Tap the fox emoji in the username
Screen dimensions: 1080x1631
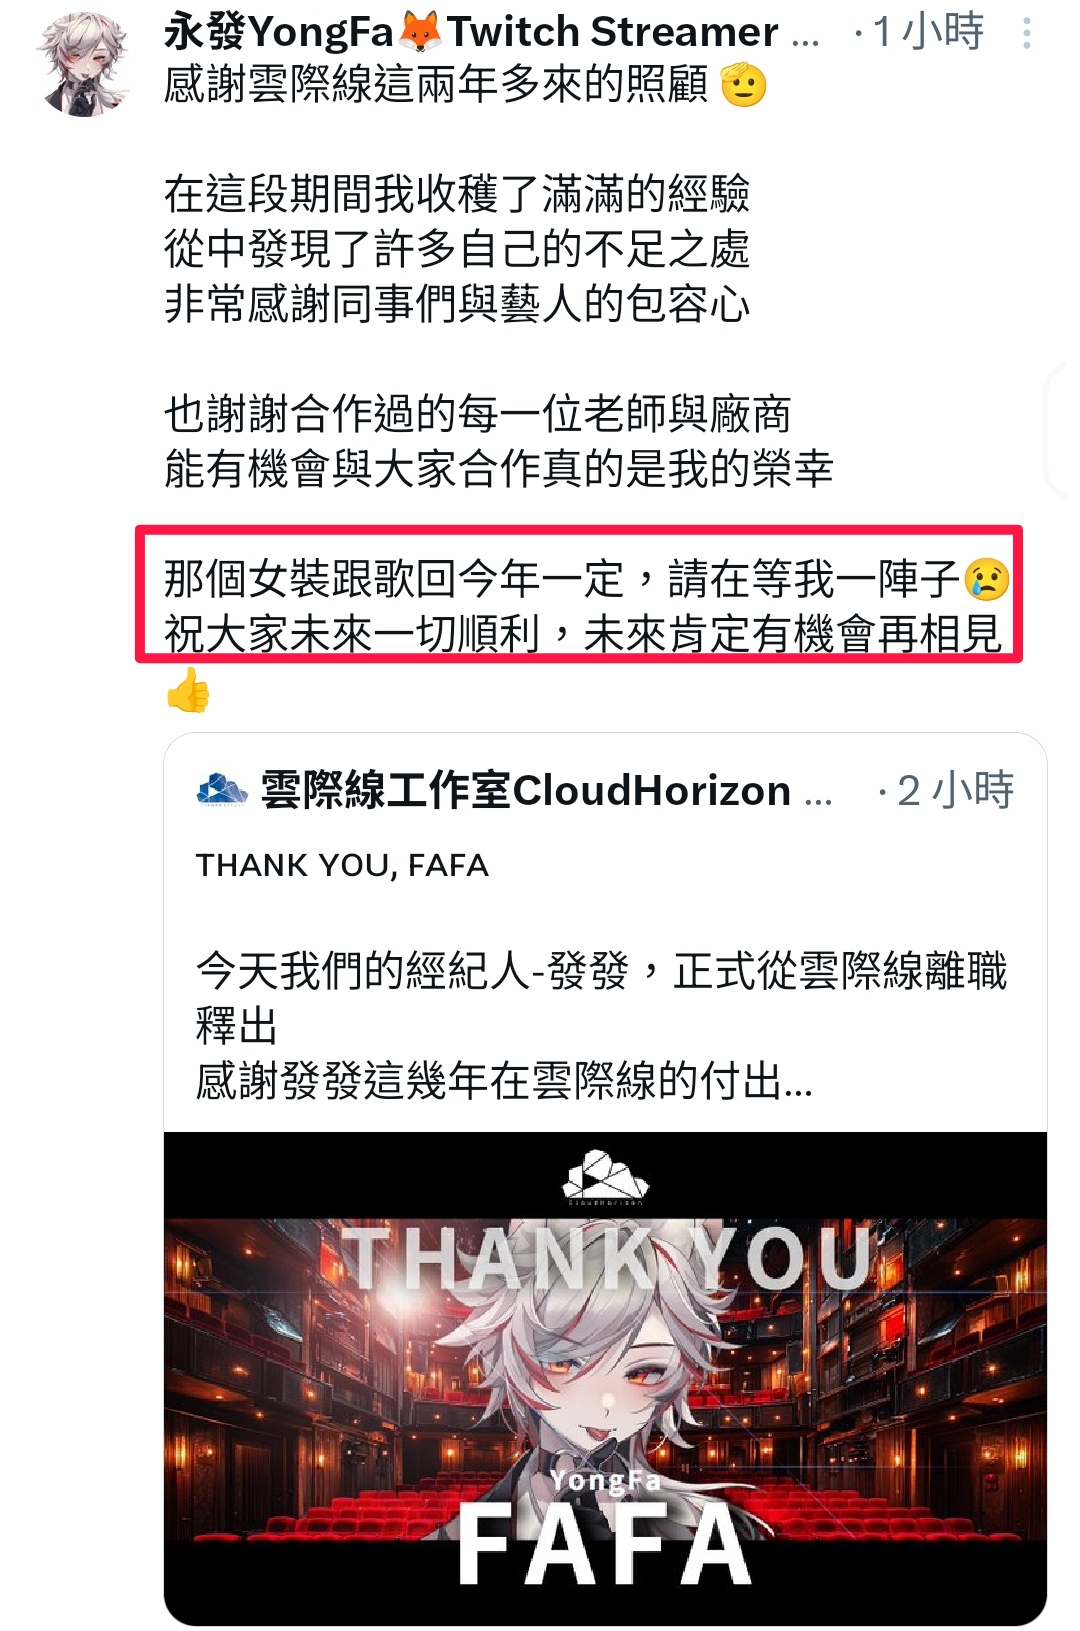[x=420, y=33]
